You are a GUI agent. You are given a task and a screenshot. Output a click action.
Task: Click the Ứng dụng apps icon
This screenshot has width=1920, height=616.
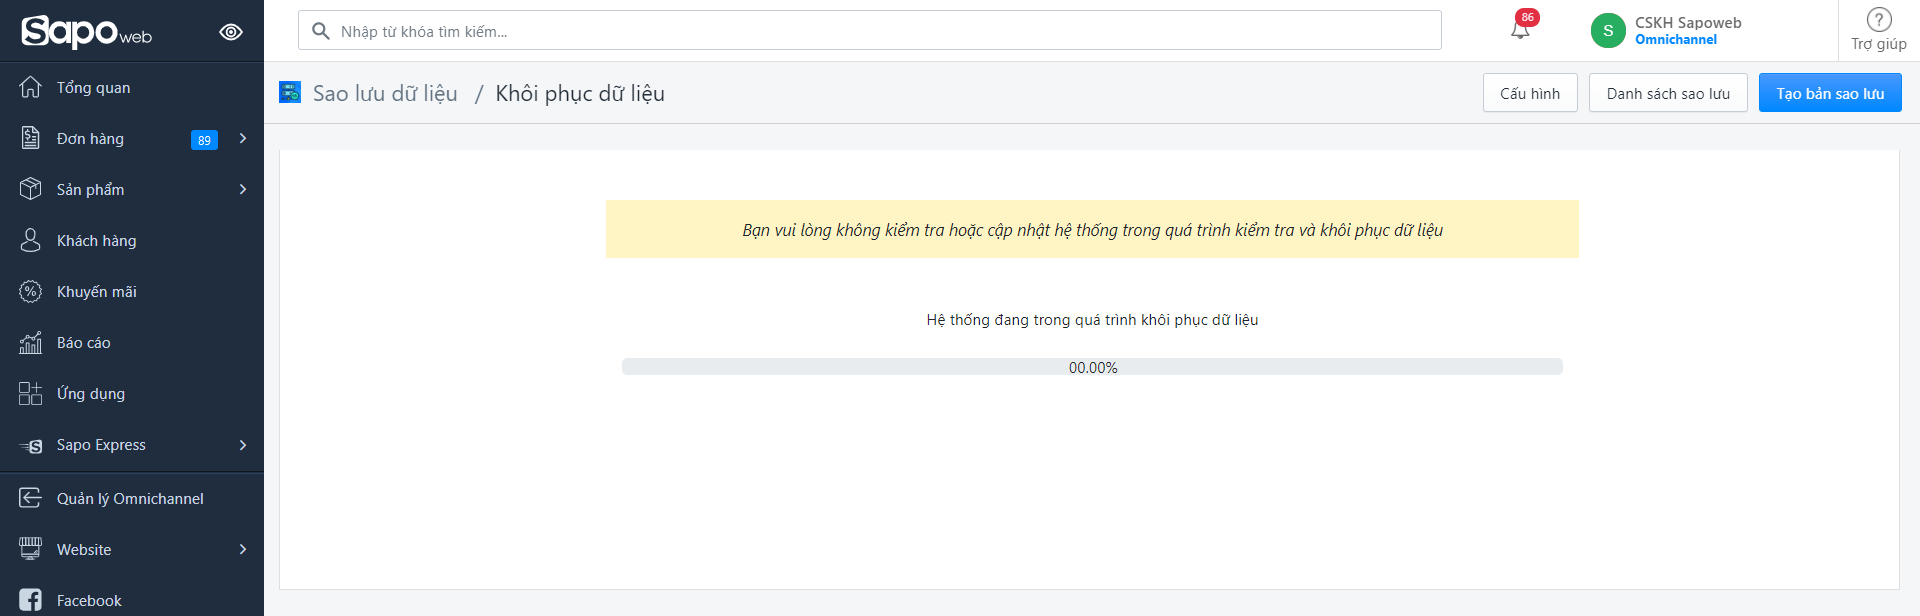pyautogui.click(x=31, y=394)
